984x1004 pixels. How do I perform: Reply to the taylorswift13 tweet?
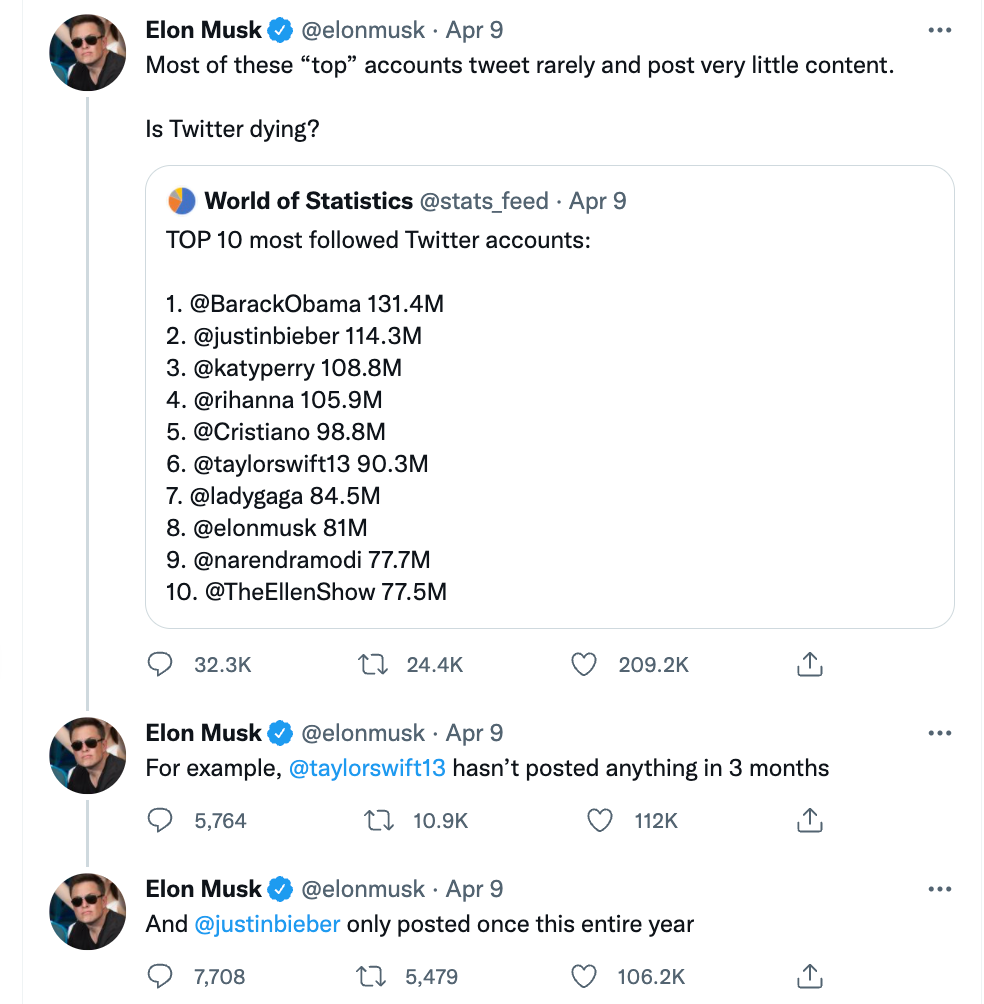point(160,821)
